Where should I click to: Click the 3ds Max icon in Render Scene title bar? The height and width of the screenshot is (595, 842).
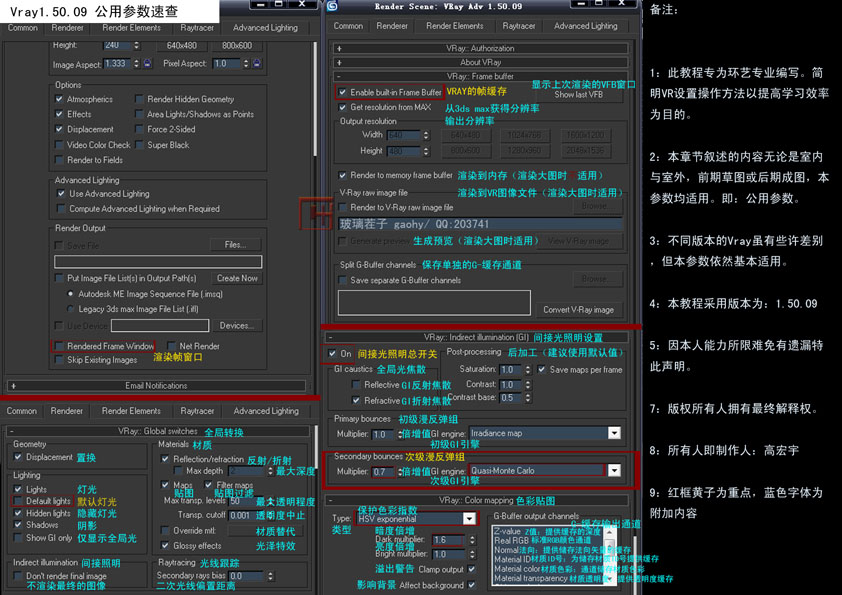pyautogui.click(x=332, y=6)
